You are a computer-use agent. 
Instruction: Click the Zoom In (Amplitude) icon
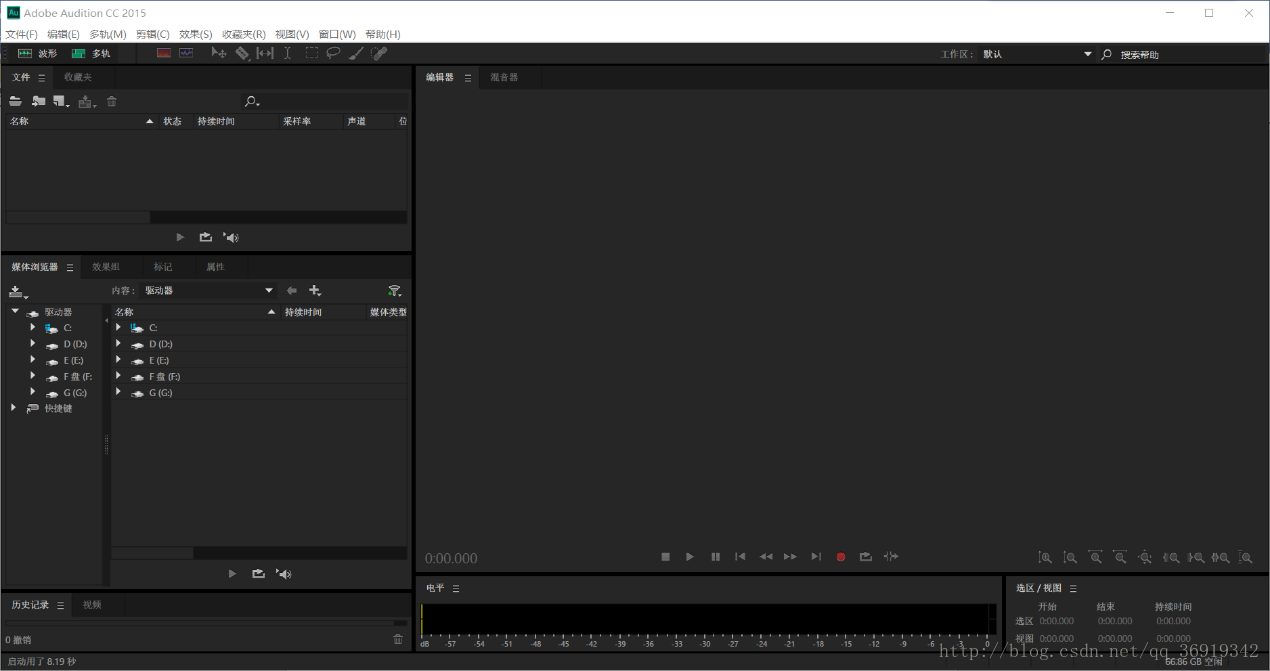coord(1045,558)
